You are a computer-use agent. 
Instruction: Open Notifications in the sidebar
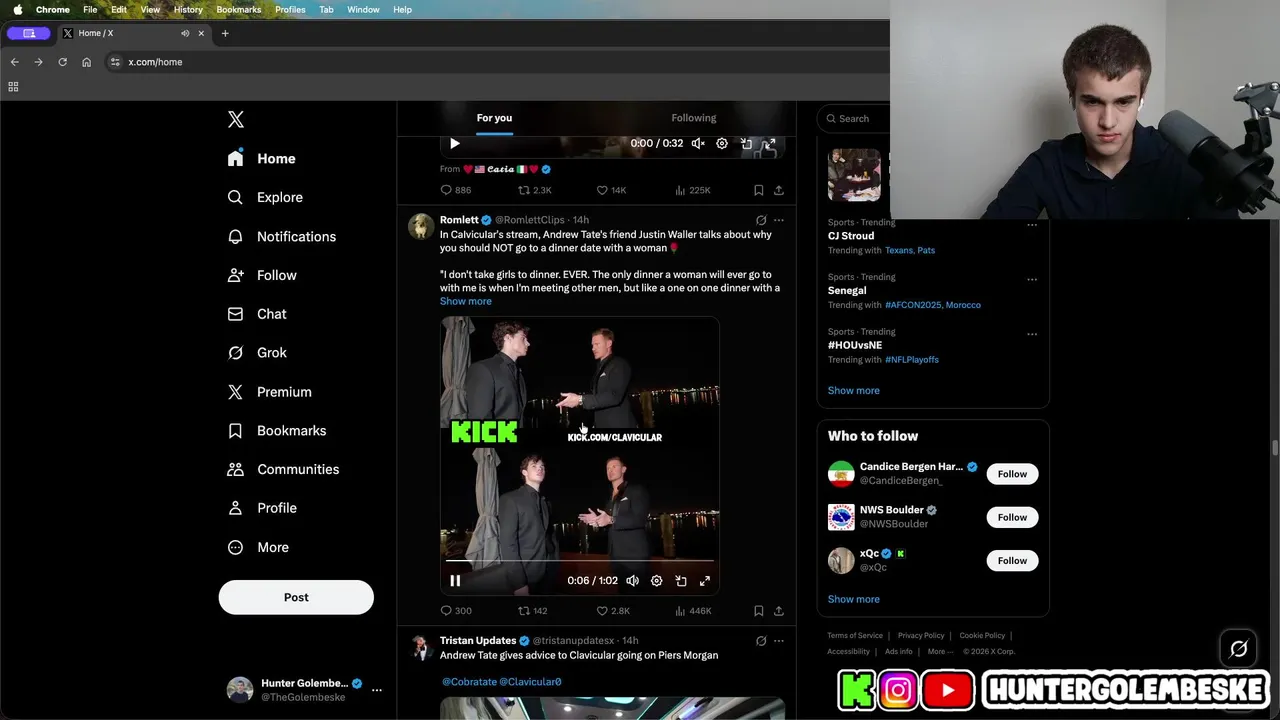[282, 236]
